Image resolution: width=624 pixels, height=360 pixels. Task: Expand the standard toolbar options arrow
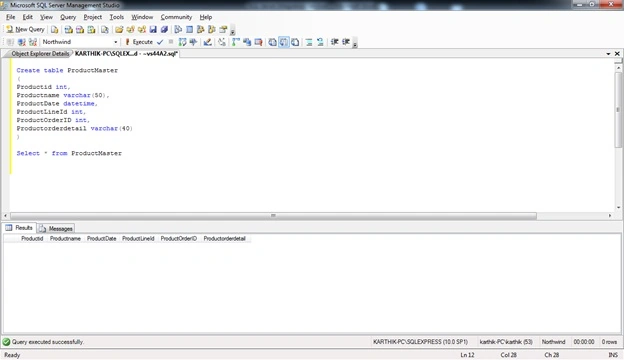click(232, 30)
